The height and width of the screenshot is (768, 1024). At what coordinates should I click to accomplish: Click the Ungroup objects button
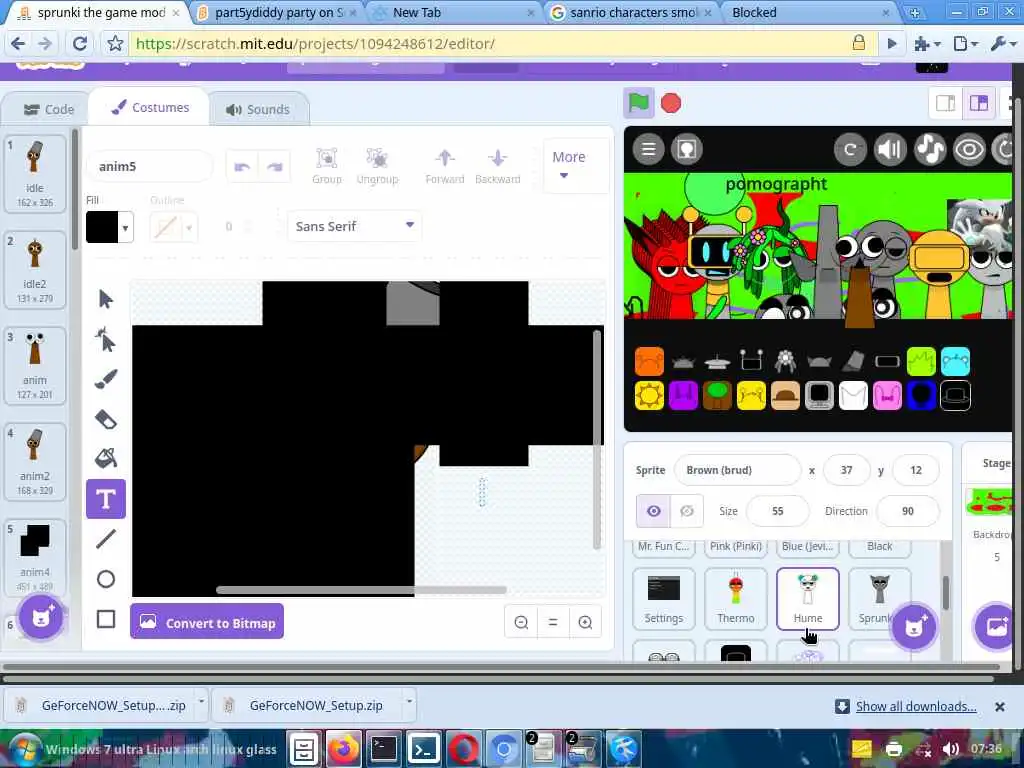tap(377, 166)
